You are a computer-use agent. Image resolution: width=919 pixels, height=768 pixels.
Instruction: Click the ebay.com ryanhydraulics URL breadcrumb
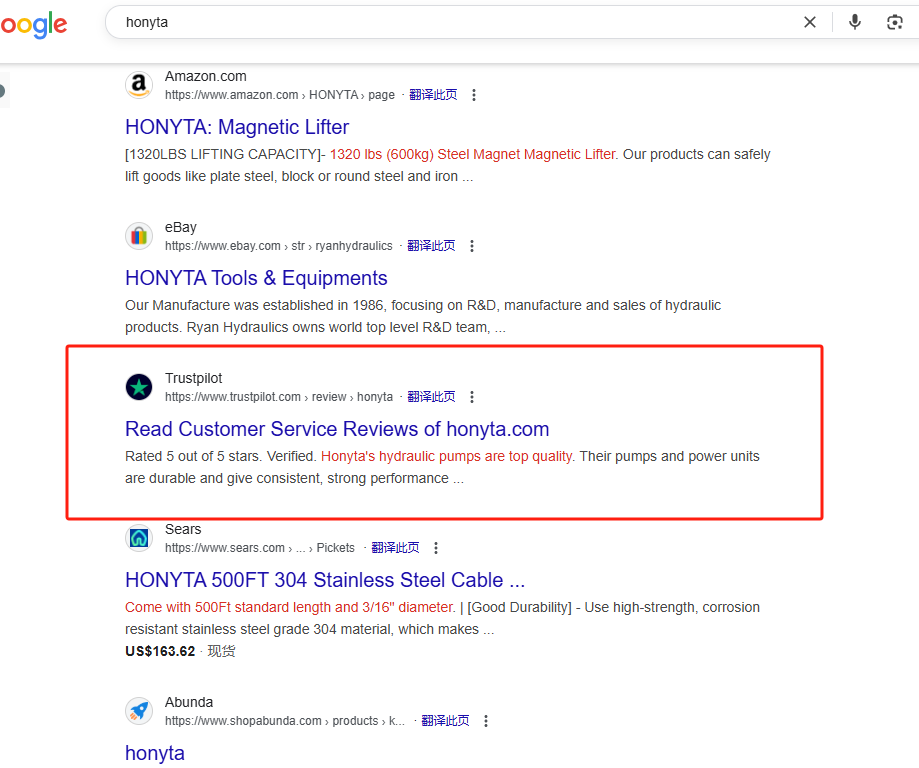click(278, 246)
